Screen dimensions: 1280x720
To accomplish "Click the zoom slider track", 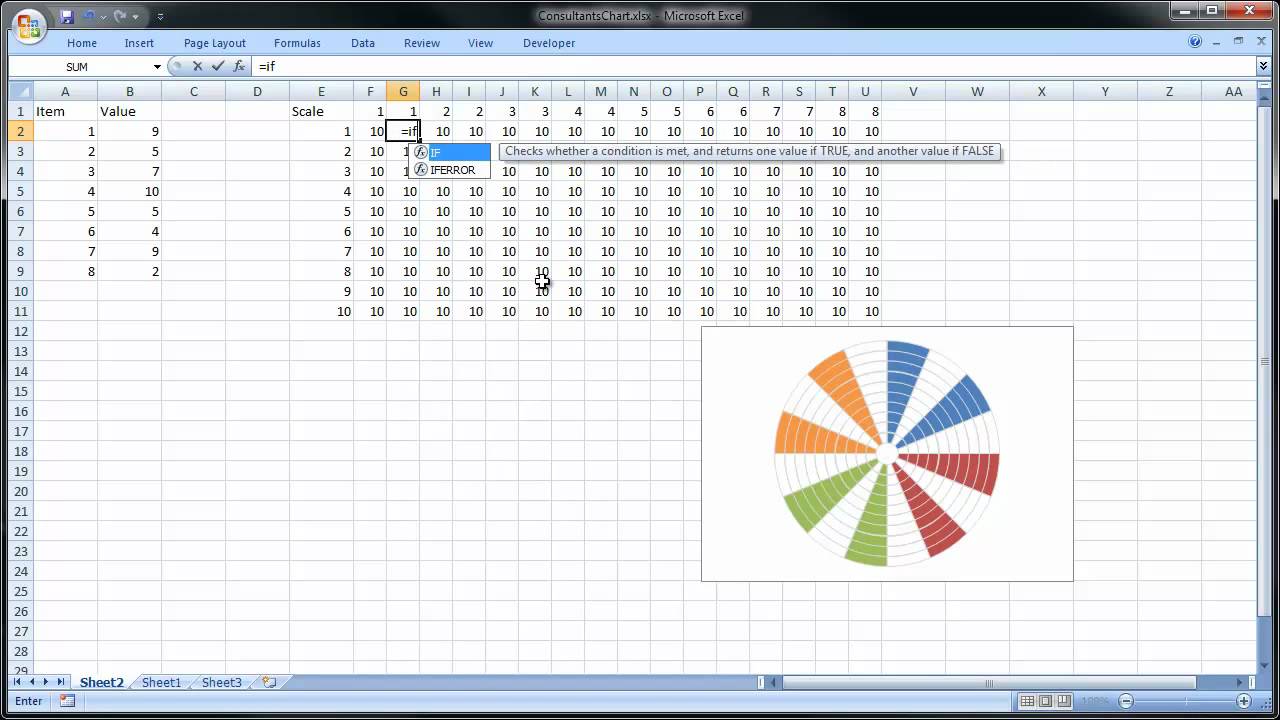I will [1185, 701].
